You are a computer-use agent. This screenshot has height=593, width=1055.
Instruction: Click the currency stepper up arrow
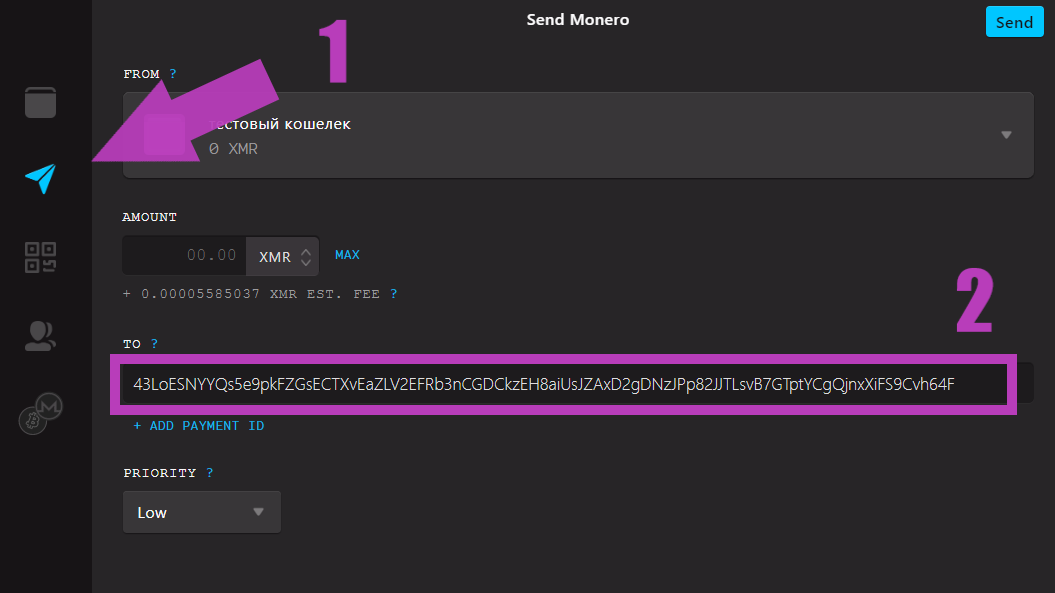[304, 249]
